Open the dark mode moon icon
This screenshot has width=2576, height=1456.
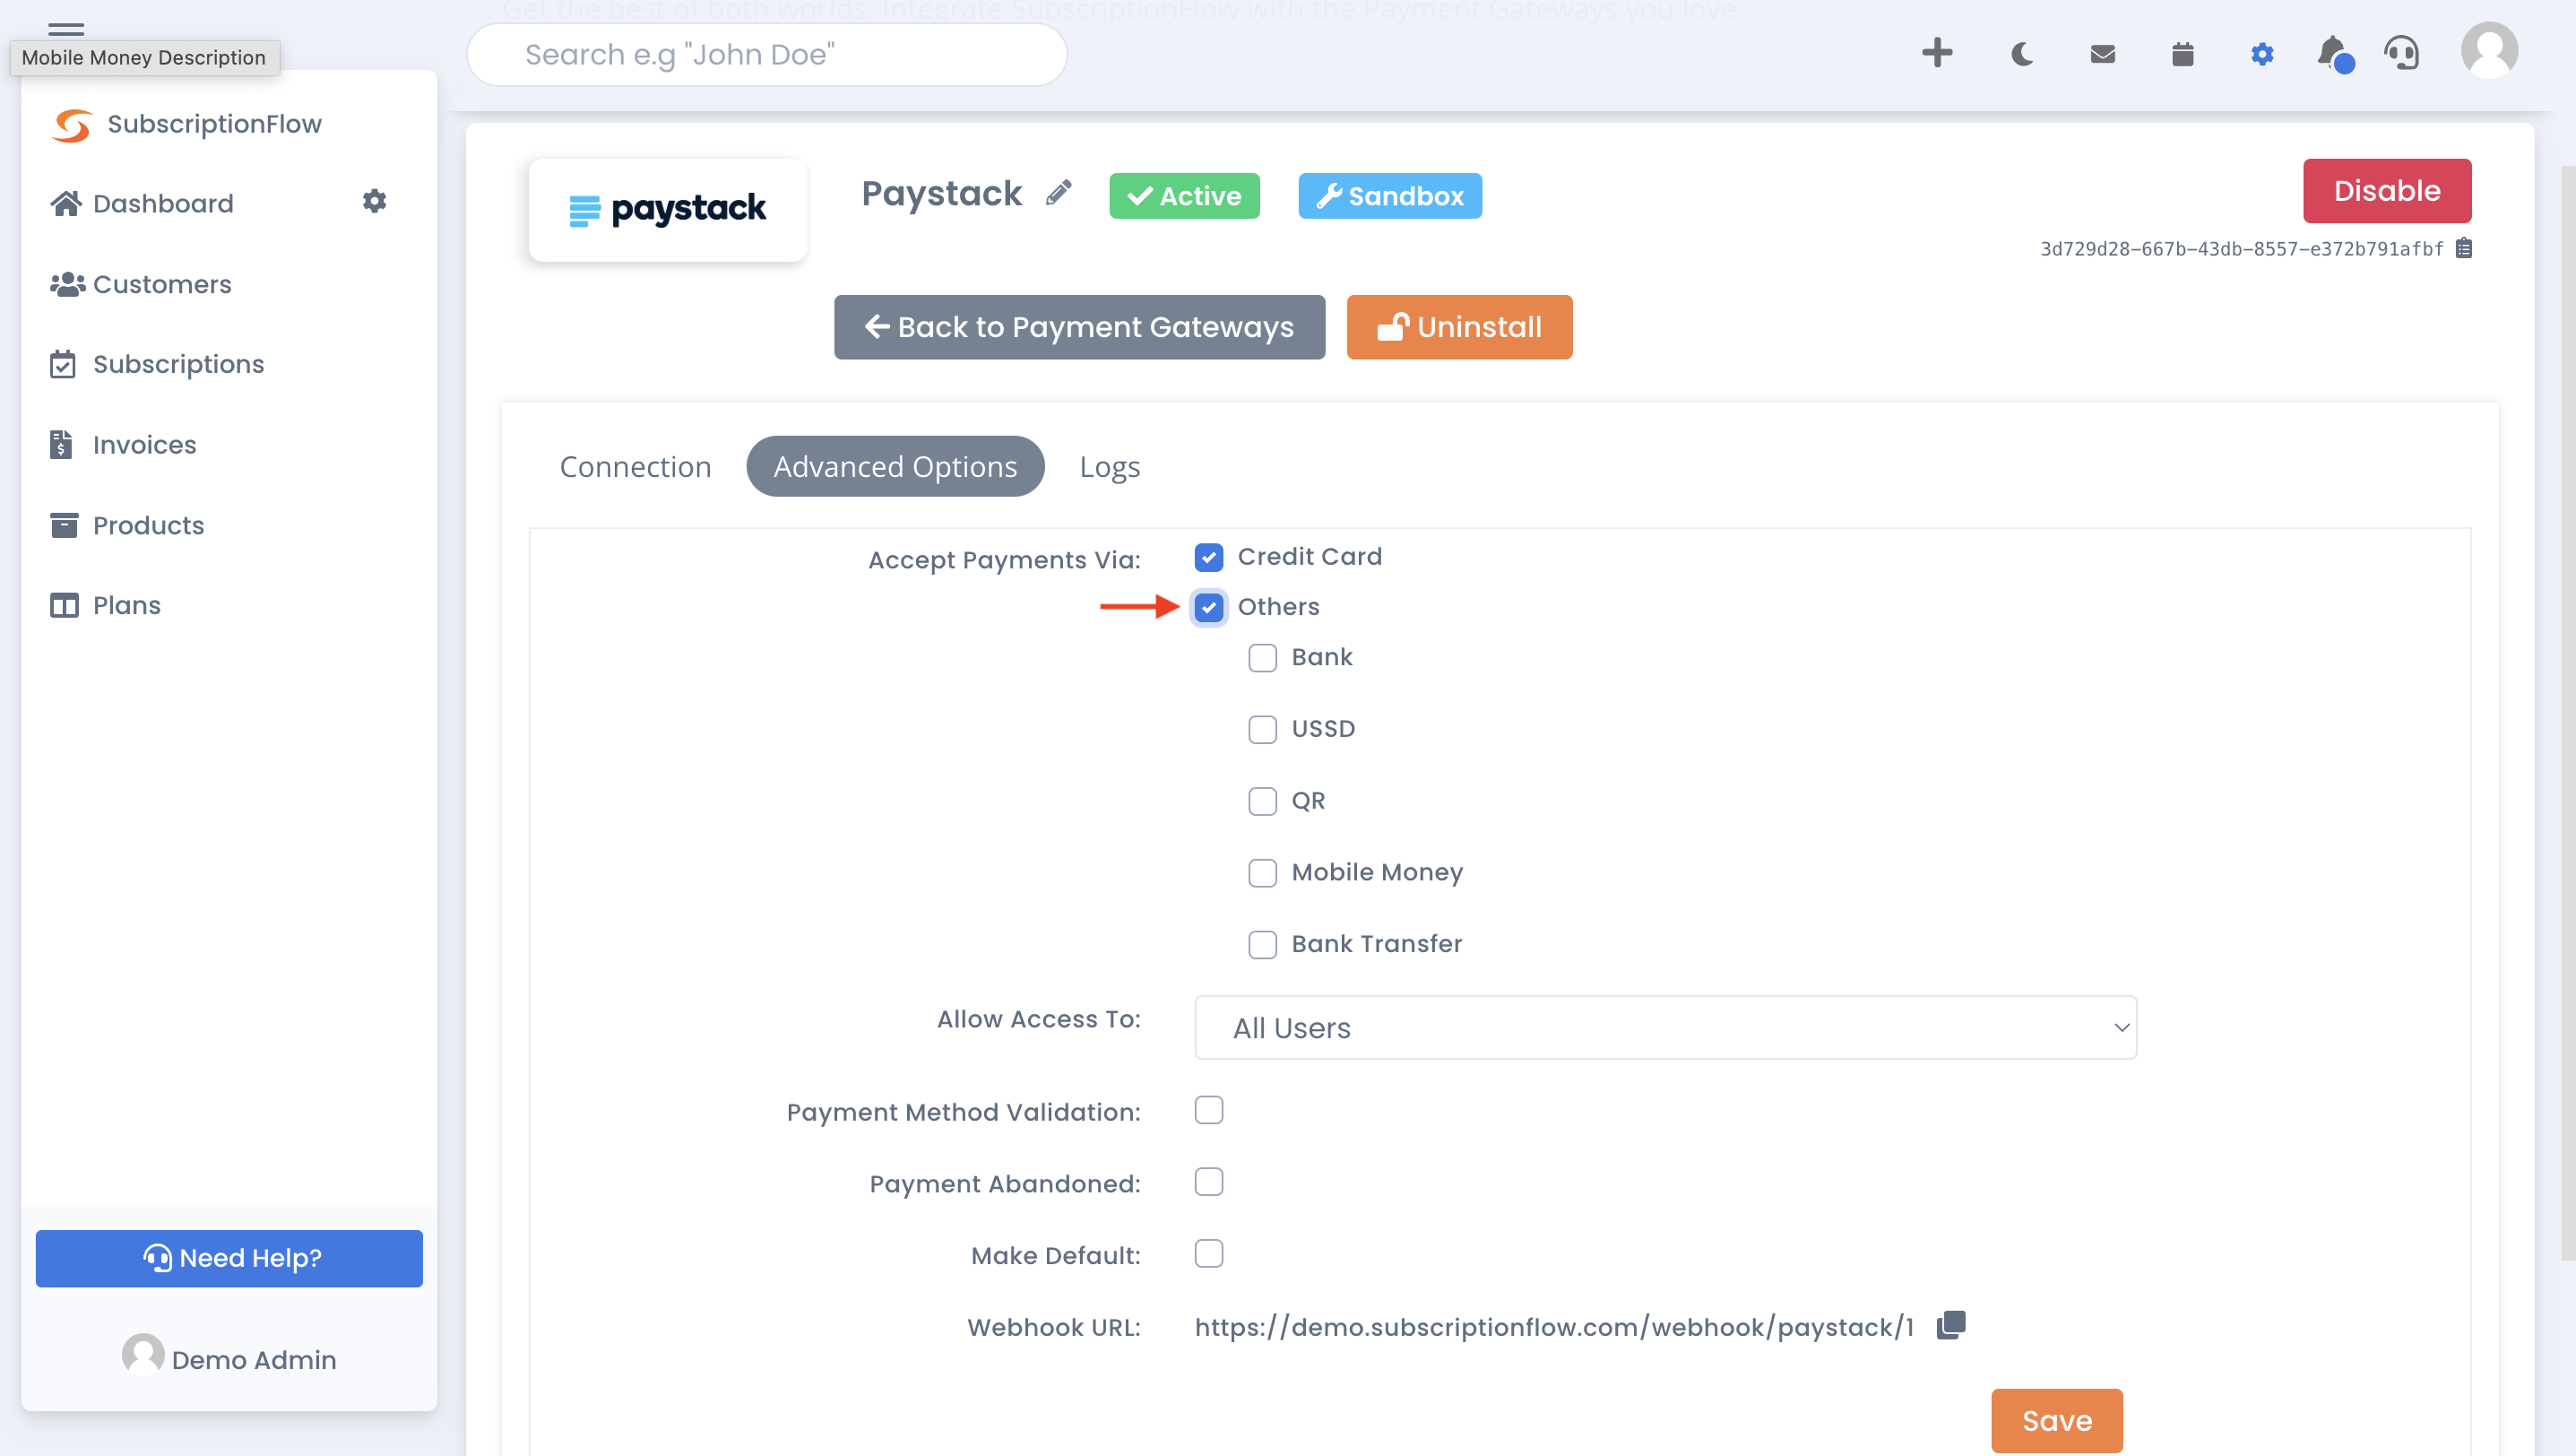(2022, 55)
